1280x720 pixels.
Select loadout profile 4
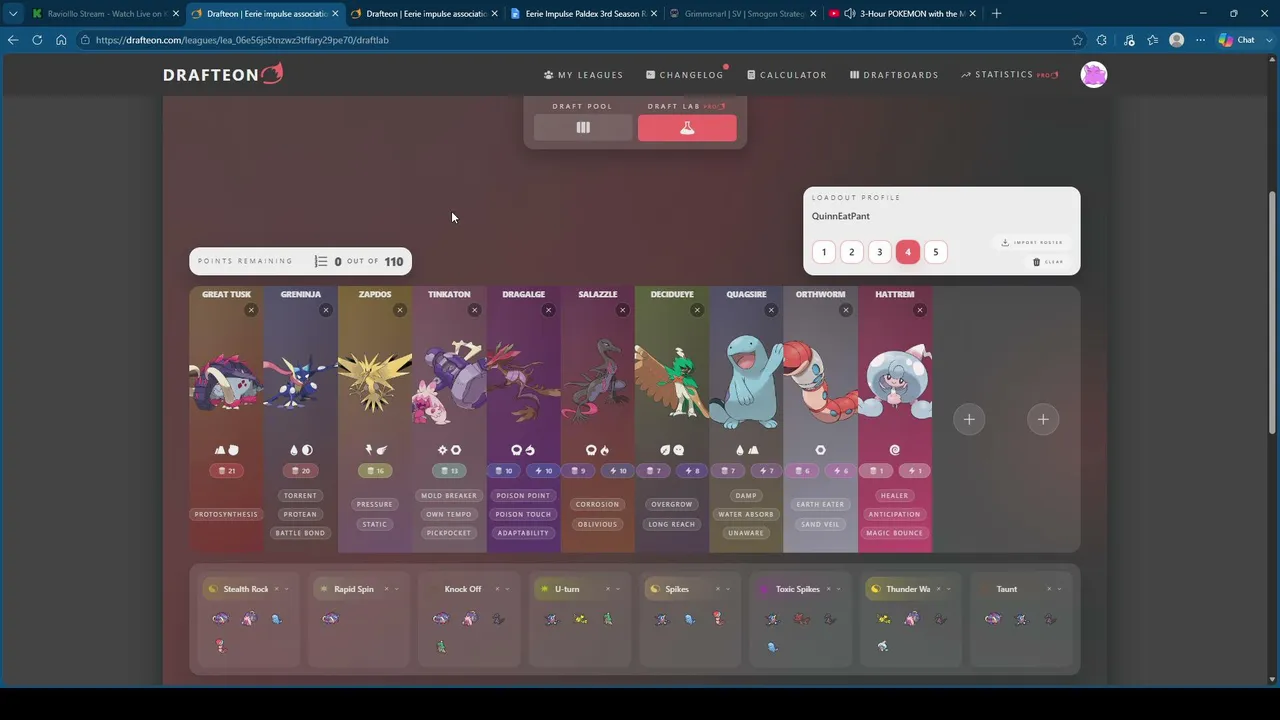pyautogui.click(x=908, y=252)
